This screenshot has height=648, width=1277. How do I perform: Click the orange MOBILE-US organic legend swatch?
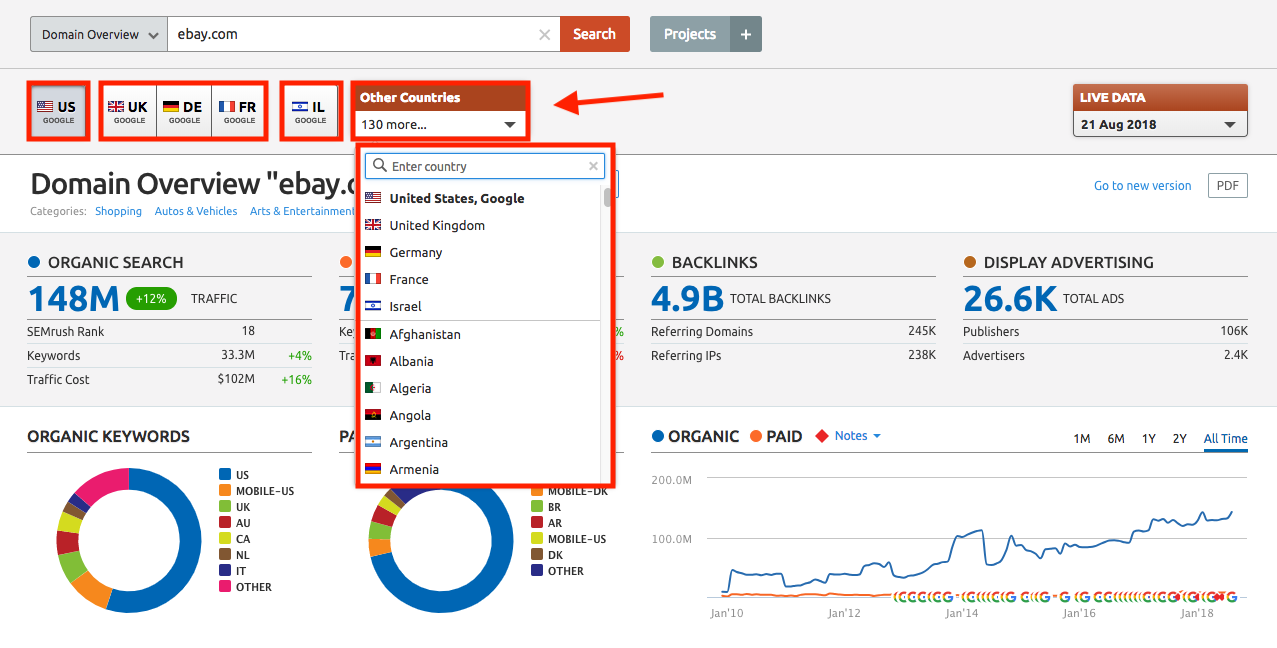(226, 491)
